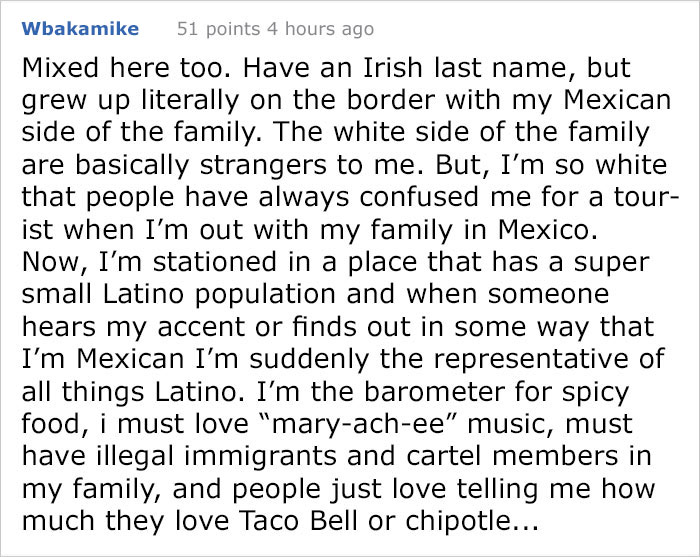Click the word 'stationed' in the comment
Viewport: 700px width, 557px height.
point(215,262)
